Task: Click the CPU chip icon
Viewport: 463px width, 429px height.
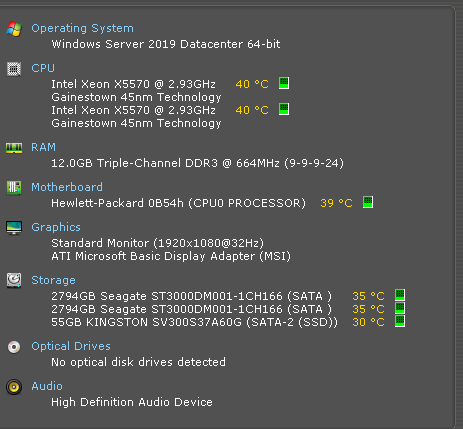Action: click(x=14, y=69)
